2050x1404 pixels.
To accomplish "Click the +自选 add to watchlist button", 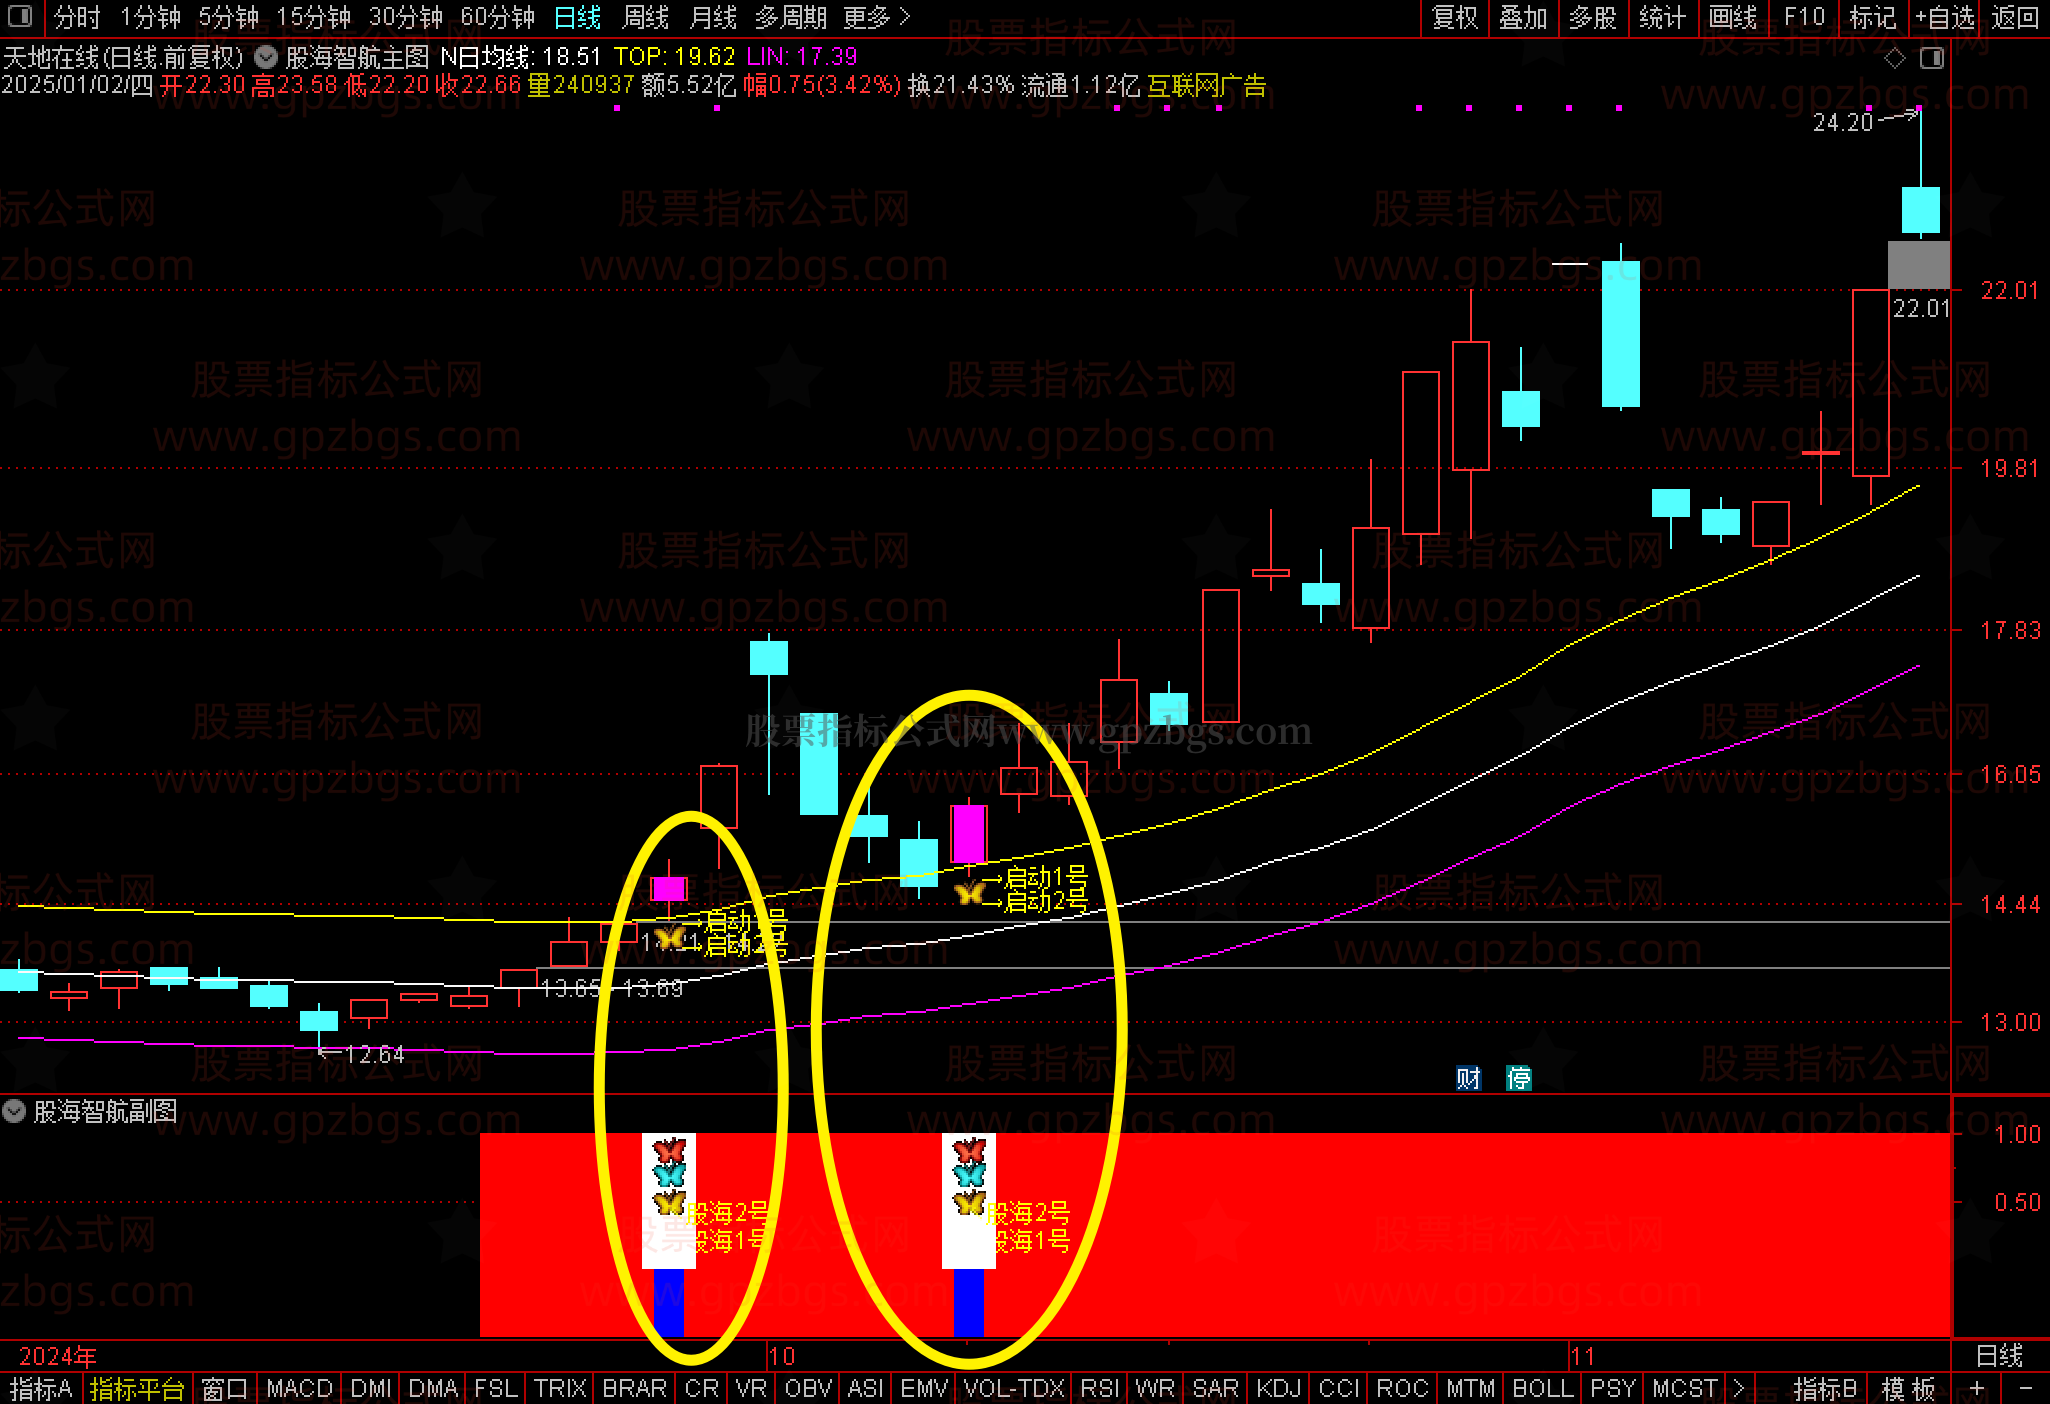I will [x=1944, y=17].
